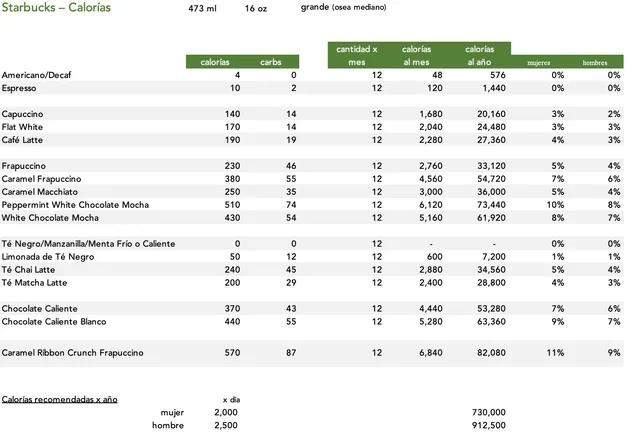Select Caramel Macchiato yearly calories 36,000
This screenshot has height=438, width=640.
pyautogui.click(x=491, y=192)
